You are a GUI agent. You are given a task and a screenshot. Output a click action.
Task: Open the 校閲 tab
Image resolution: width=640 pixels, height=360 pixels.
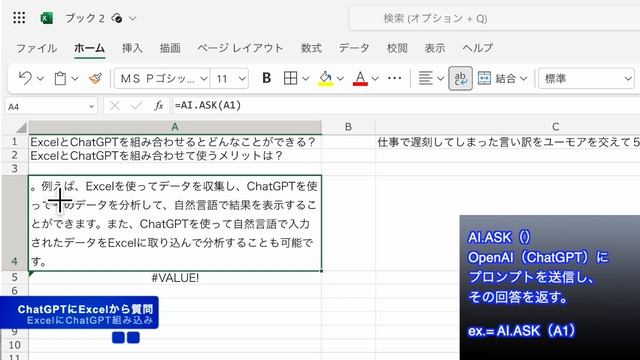click(x=397, y=48)
